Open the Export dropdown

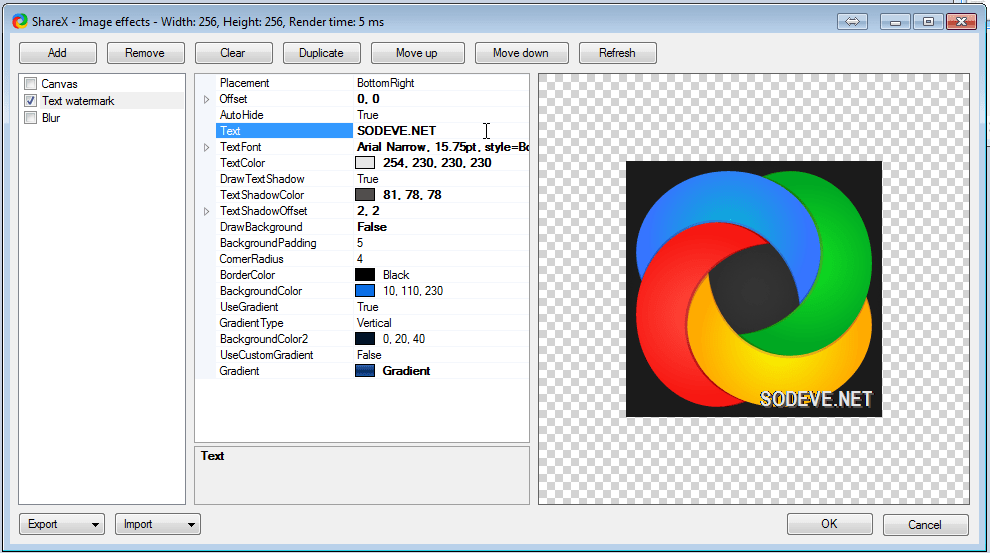[62, 524]
